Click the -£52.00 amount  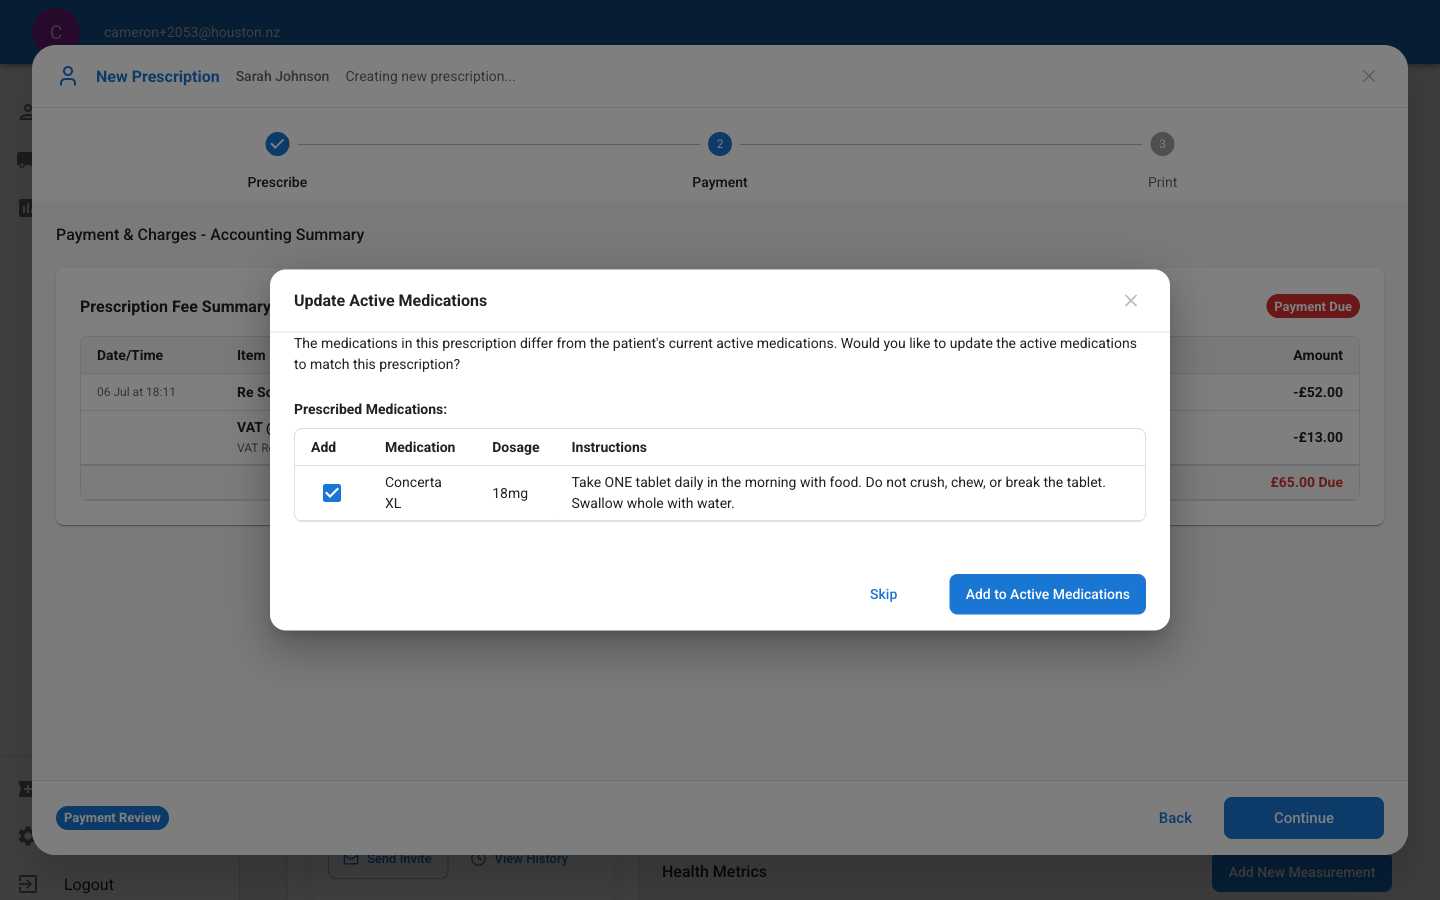click(1318, 392)
